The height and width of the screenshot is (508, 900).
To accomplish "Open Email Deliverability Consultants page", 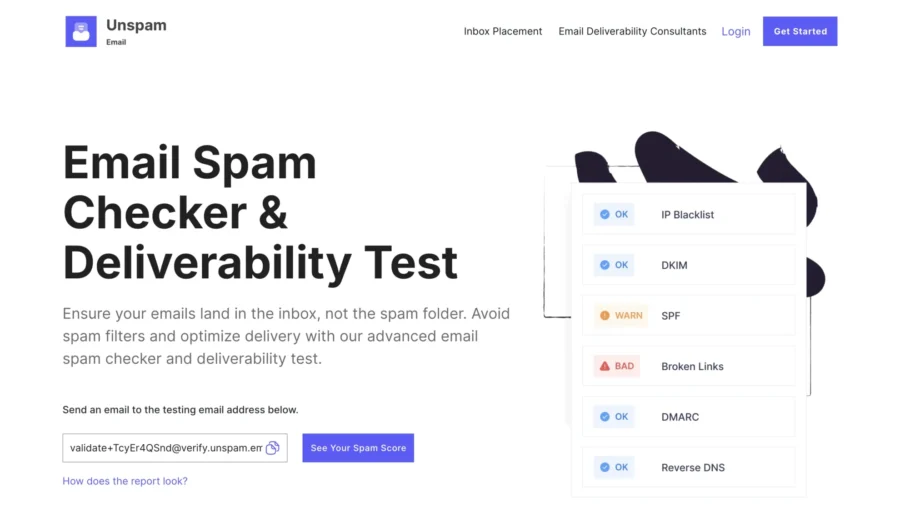I will 632,31.
